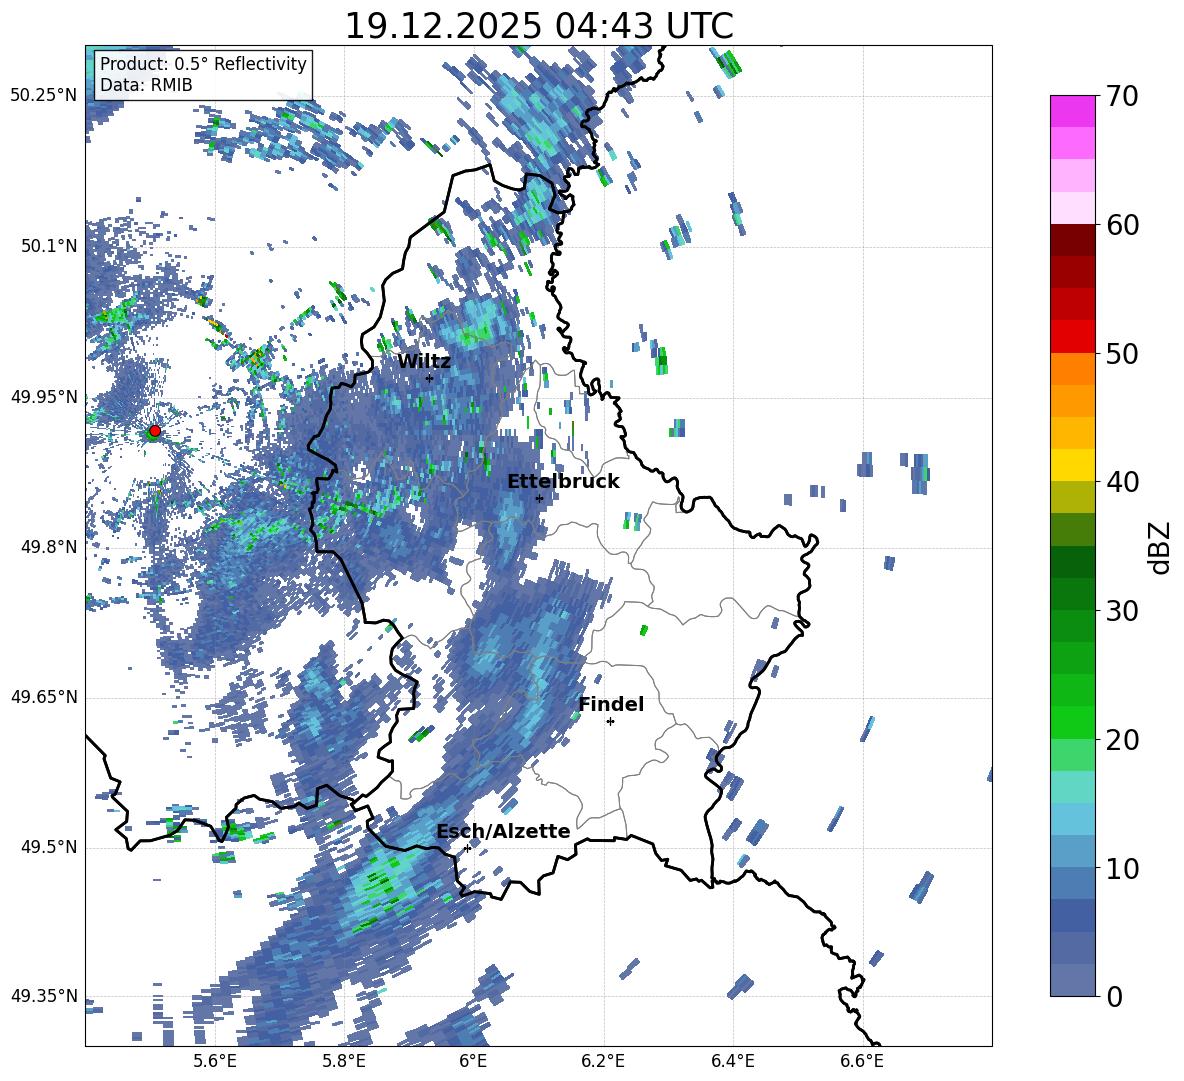Click the 6.6°E longitude label
The width and height of the screenshot is (1184, 1081).
[x=862, y=1061]
